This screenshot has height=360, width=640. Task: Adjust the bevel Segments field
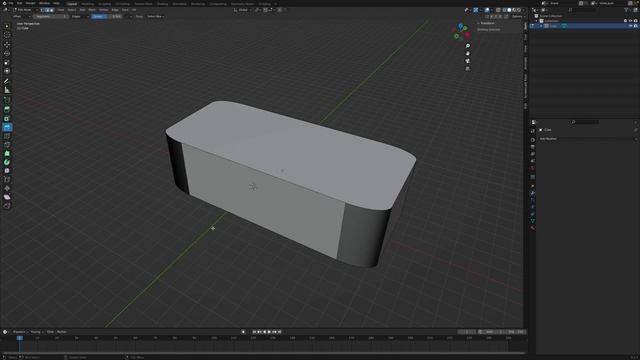[51, 17]
